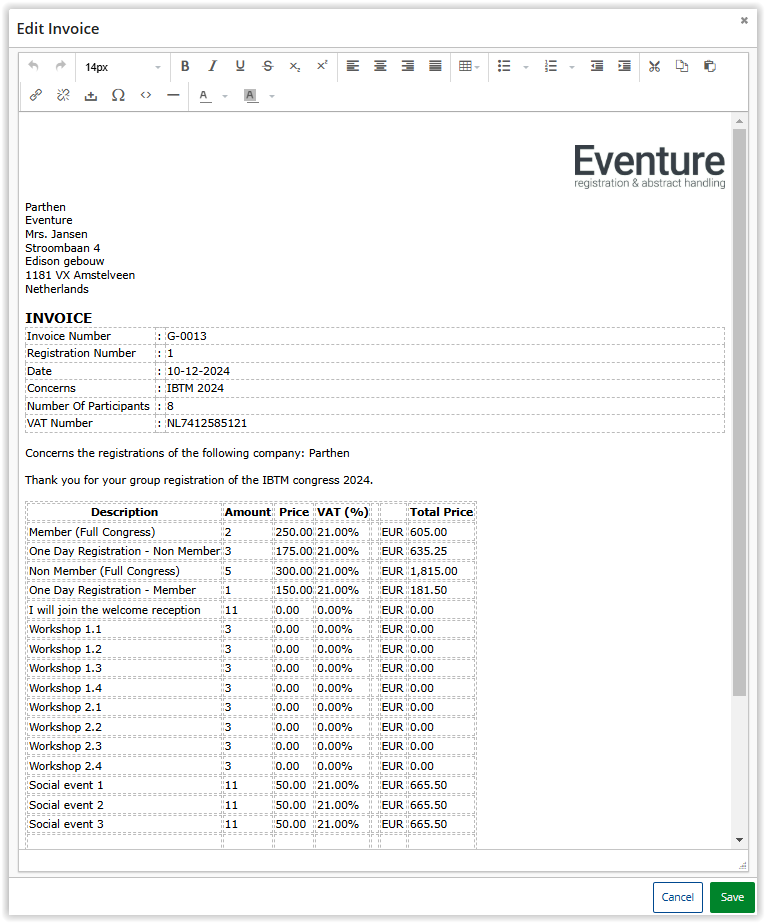Cut selected content

[654, 66]
